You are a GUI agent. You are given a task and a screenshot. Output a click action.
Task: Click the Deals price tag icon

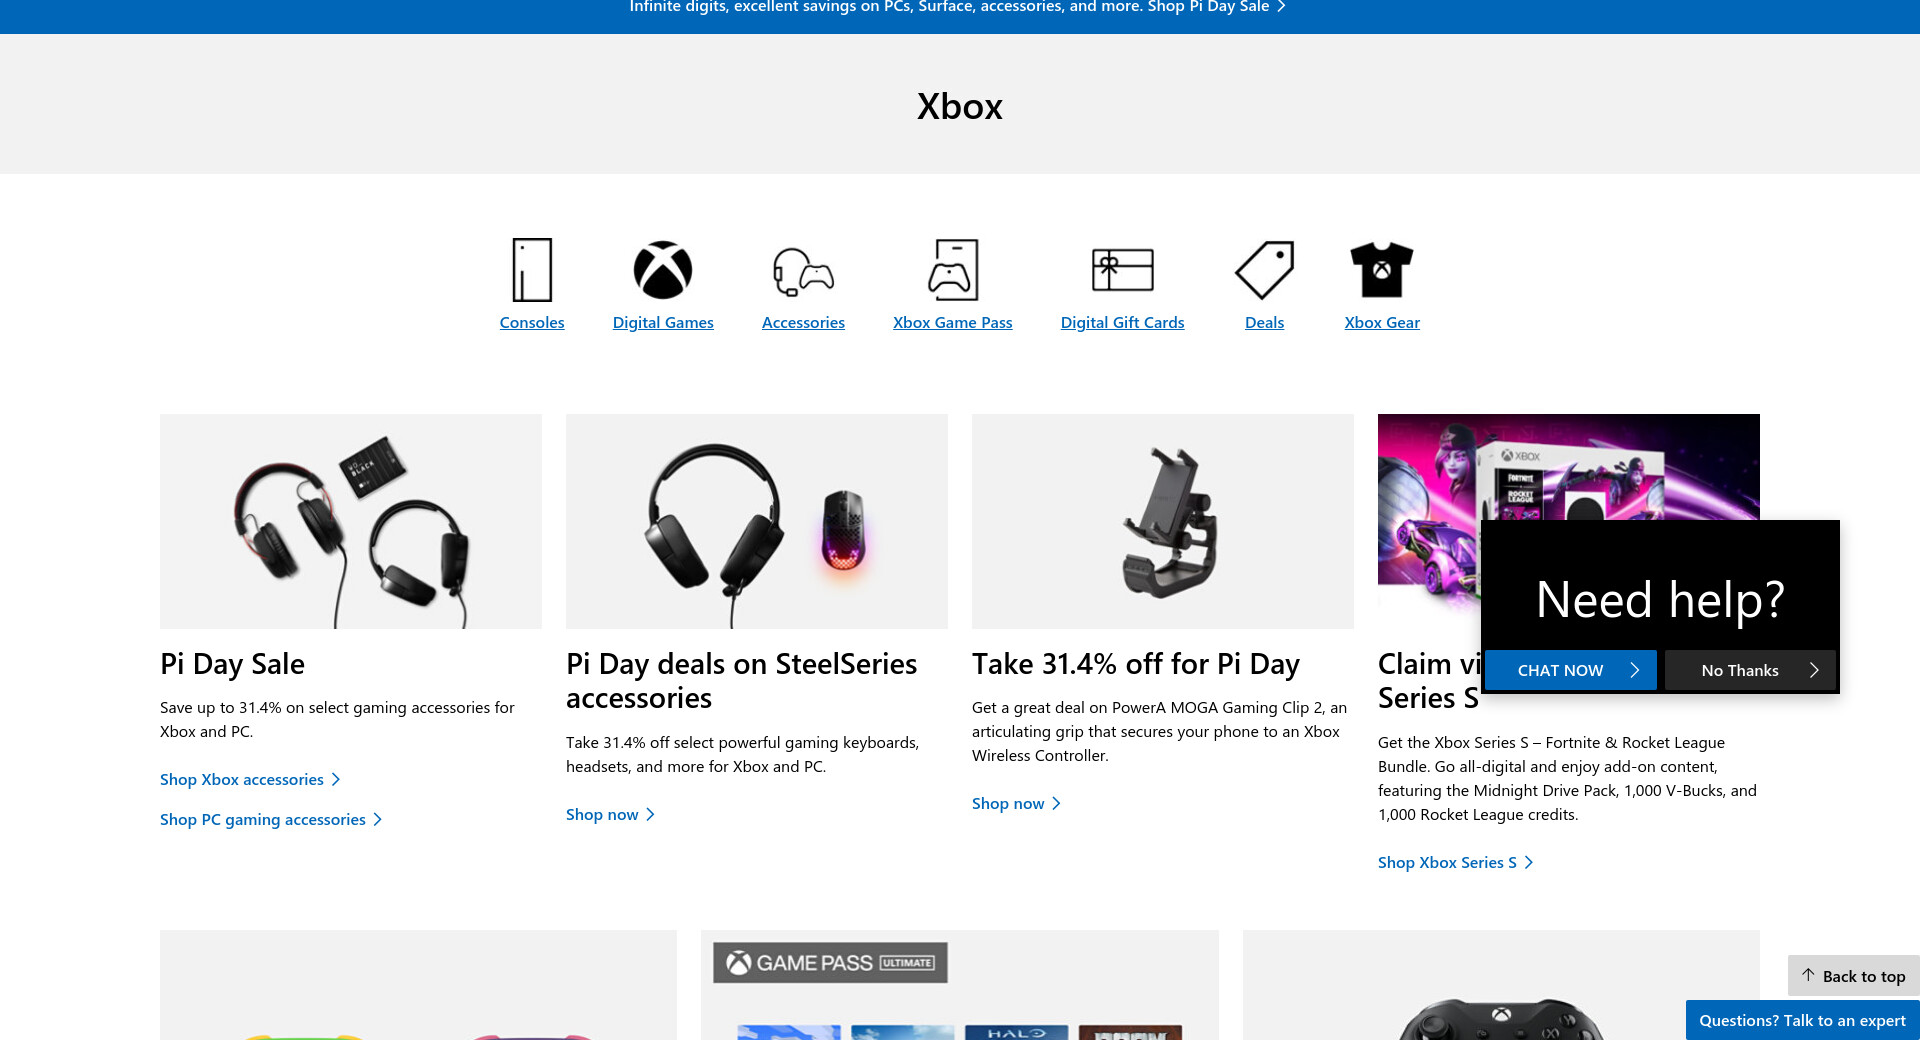pyautogui.click(x=1264, y=270)
